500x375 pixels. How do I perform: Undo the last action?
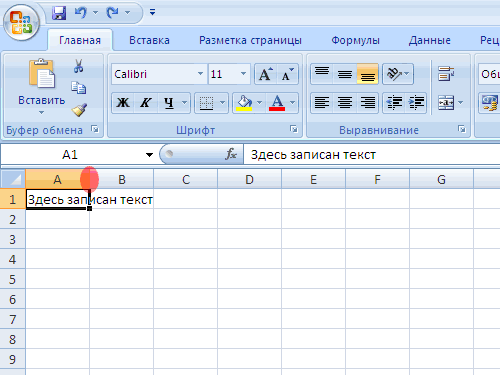[80, 13]
